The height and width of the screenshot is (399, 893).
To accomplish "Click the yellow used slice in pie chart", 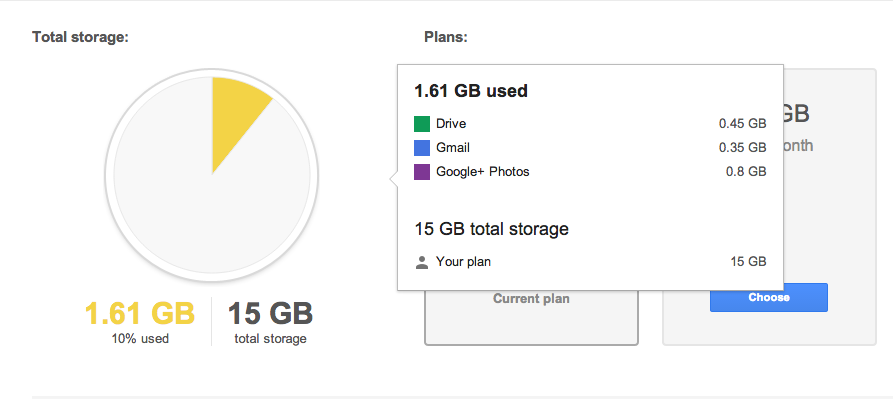I will click(x=236, y=114).
